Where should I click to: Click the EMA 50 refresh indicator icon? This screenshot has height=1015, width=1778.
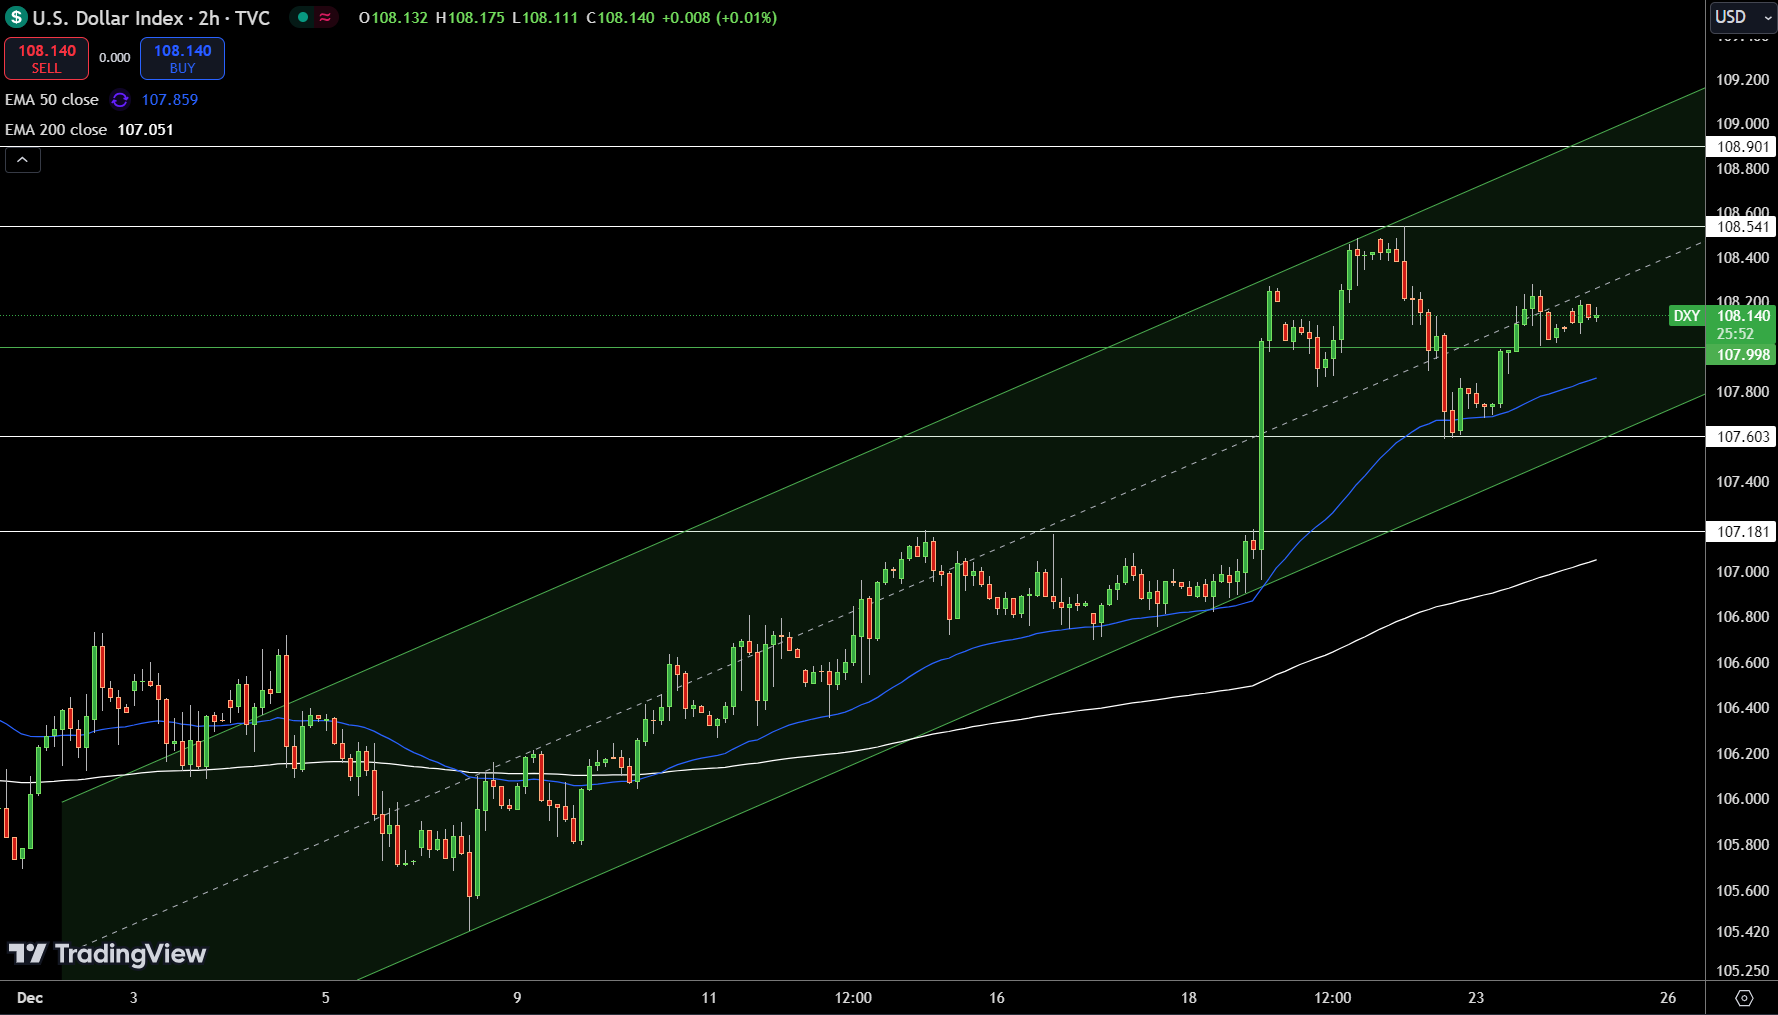120,100
